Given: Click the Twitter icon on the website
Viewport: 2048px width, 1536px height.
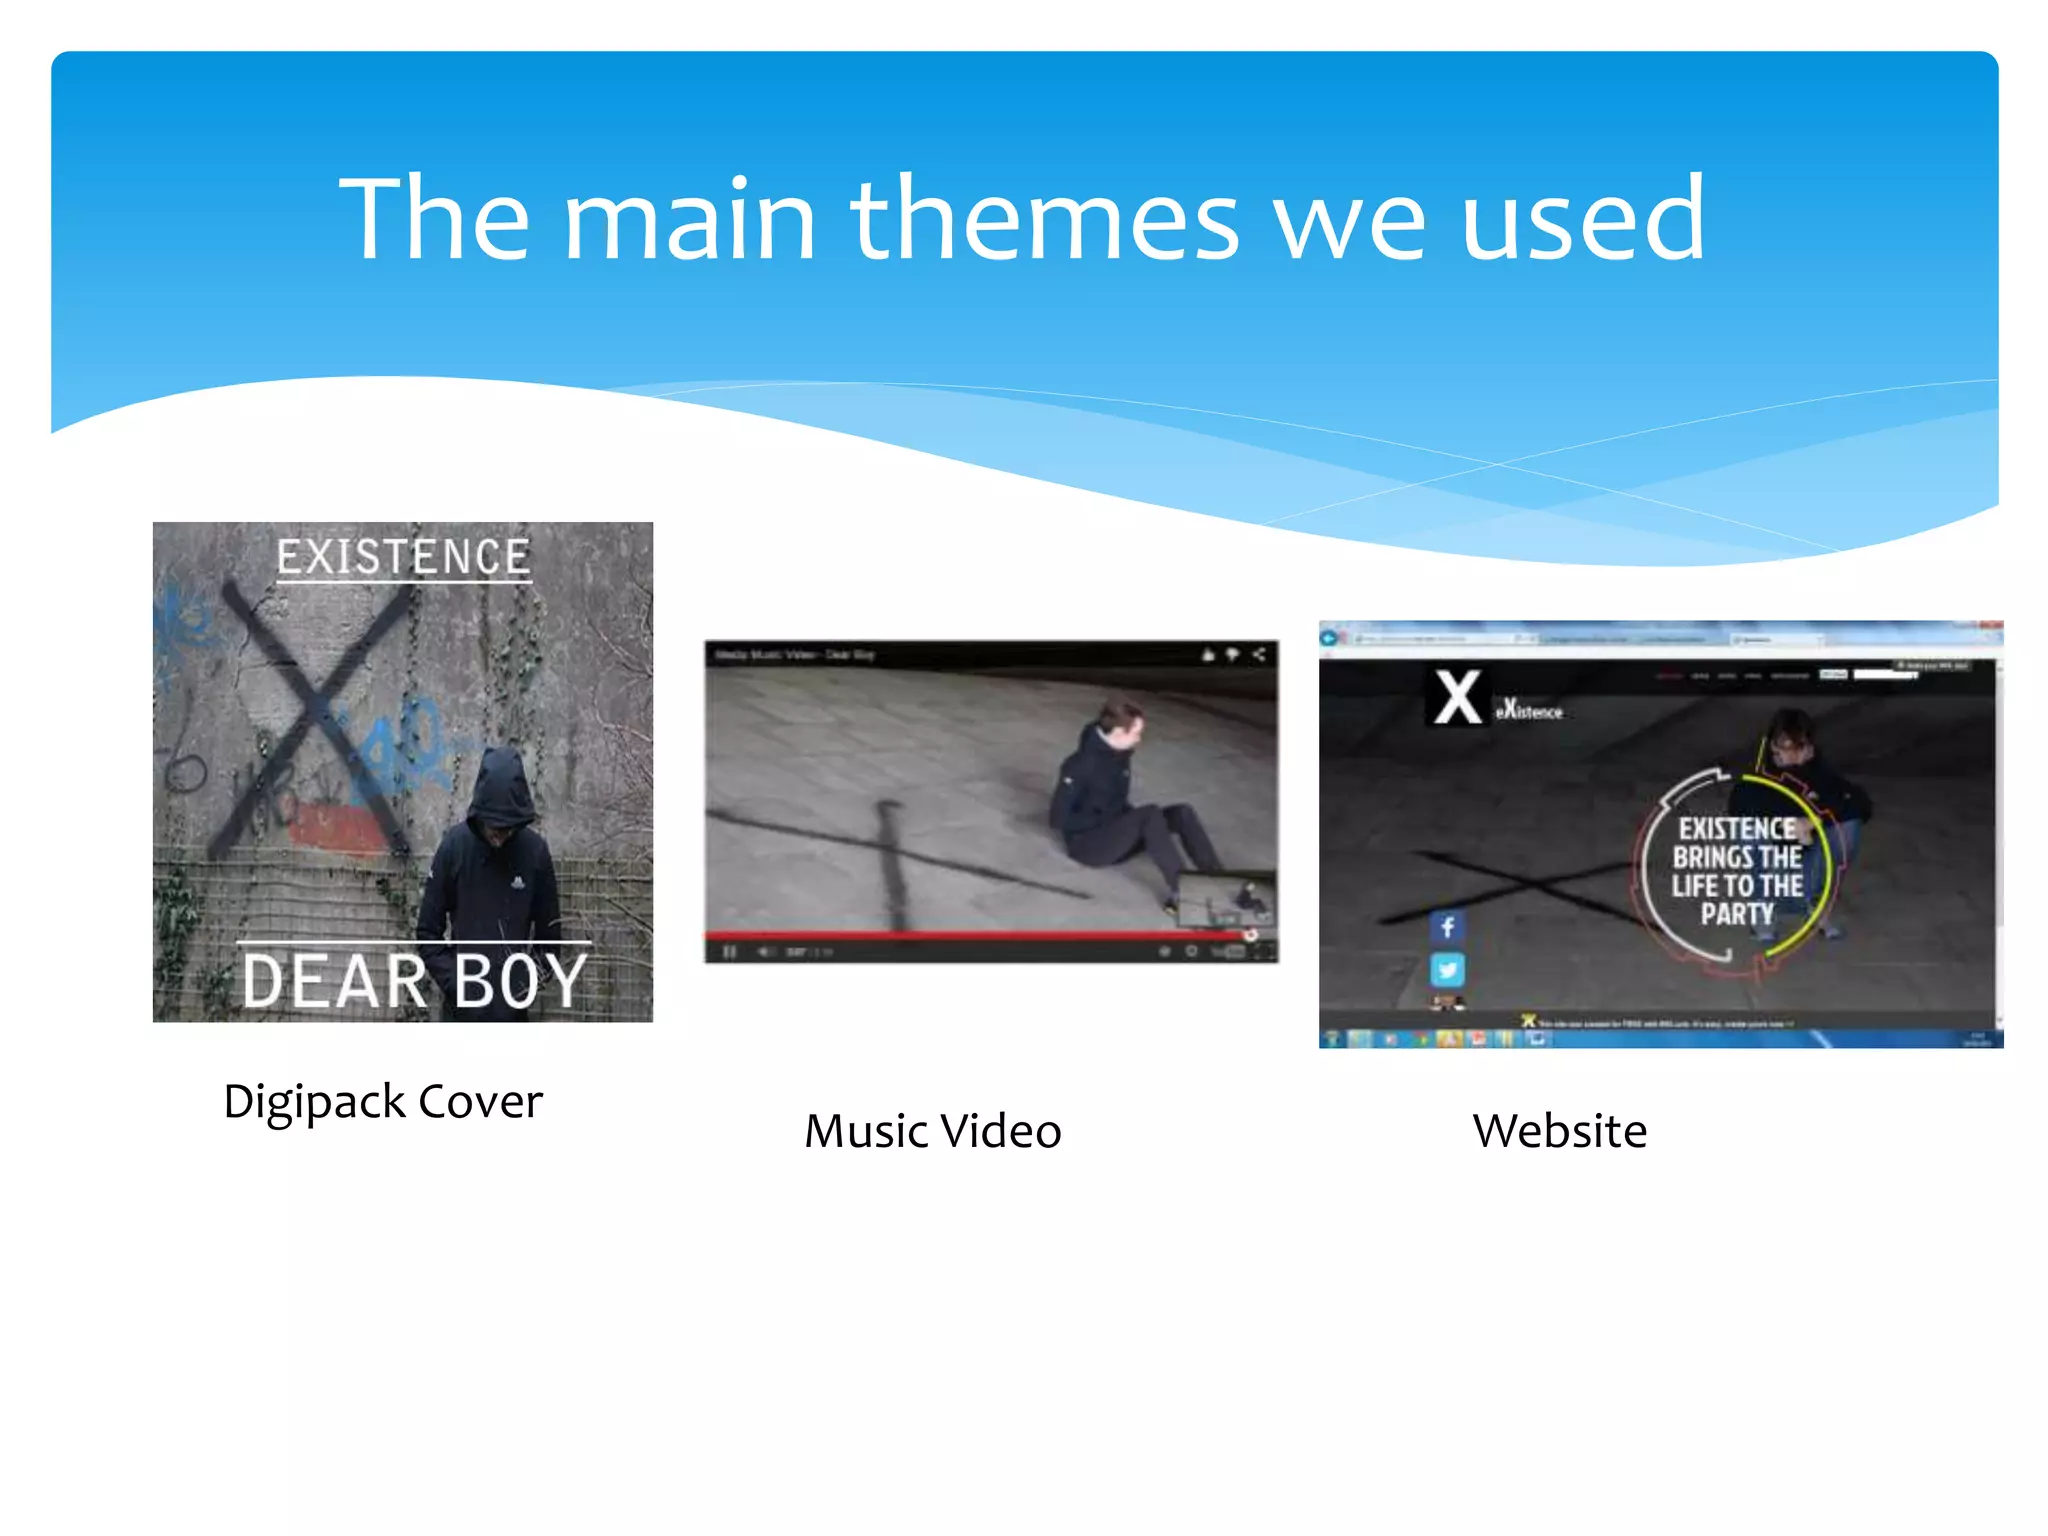Looking at the screenshot, I should click(x=1447, y=969).
